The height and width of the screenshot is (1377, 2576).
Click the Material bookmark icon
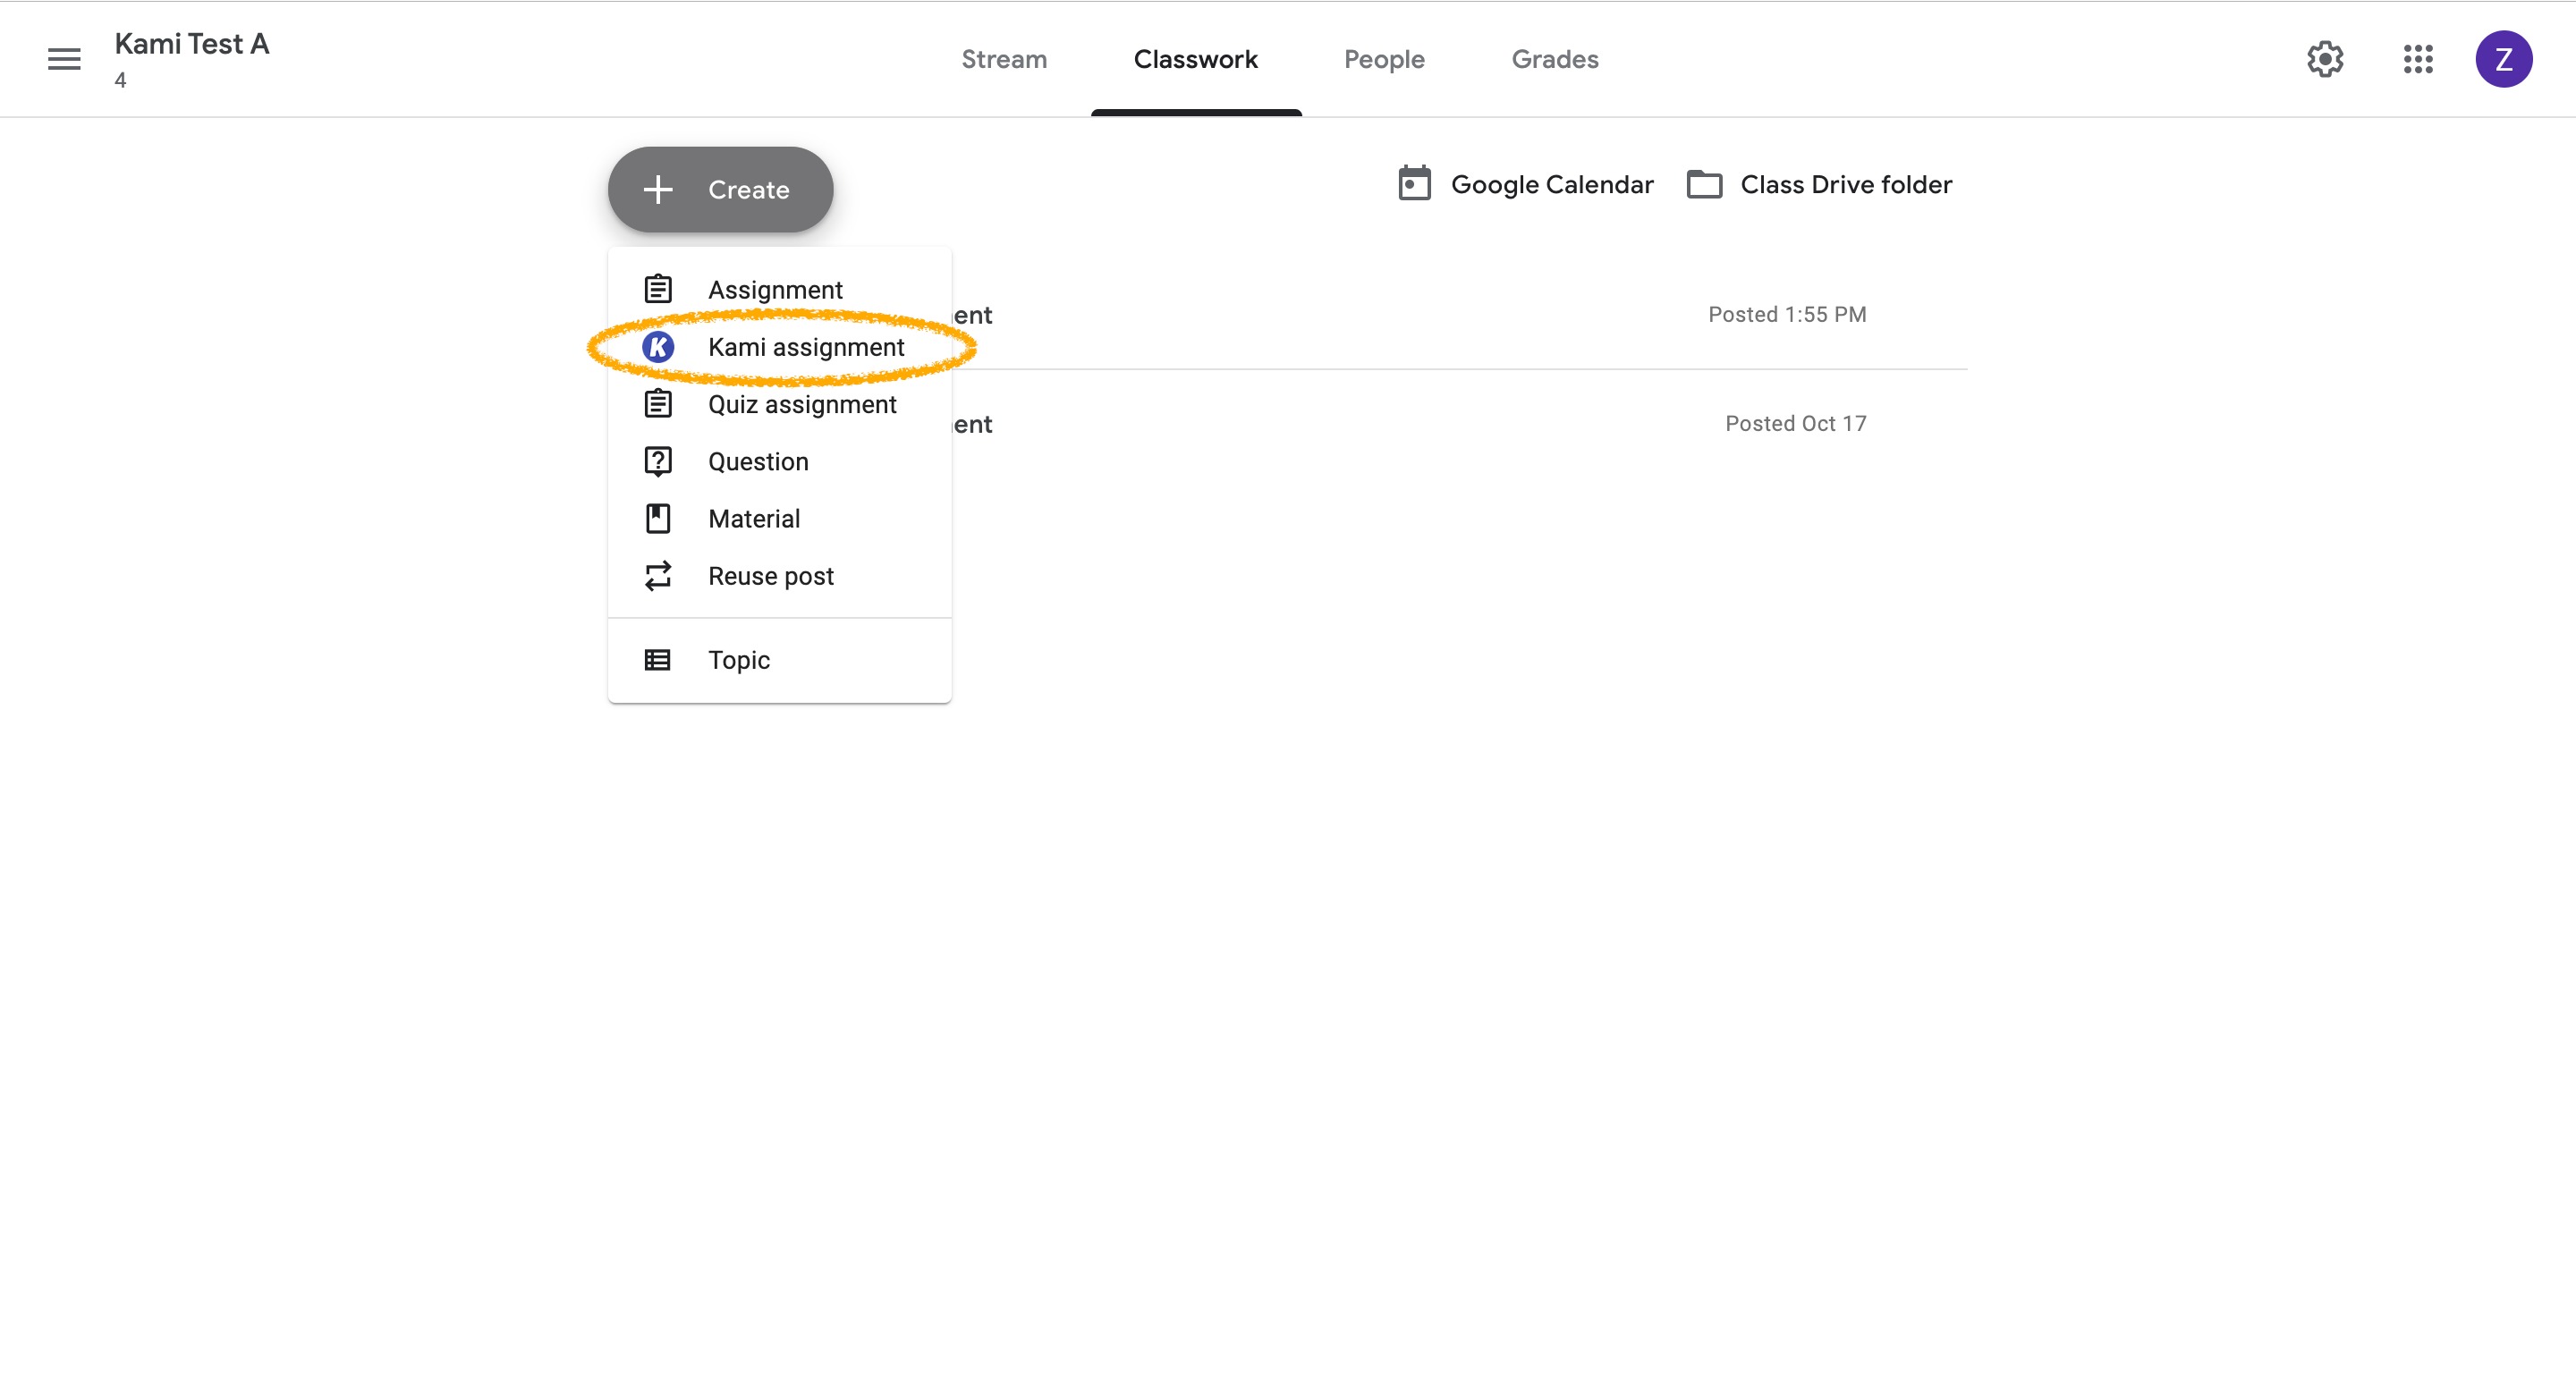pos(658,518)
